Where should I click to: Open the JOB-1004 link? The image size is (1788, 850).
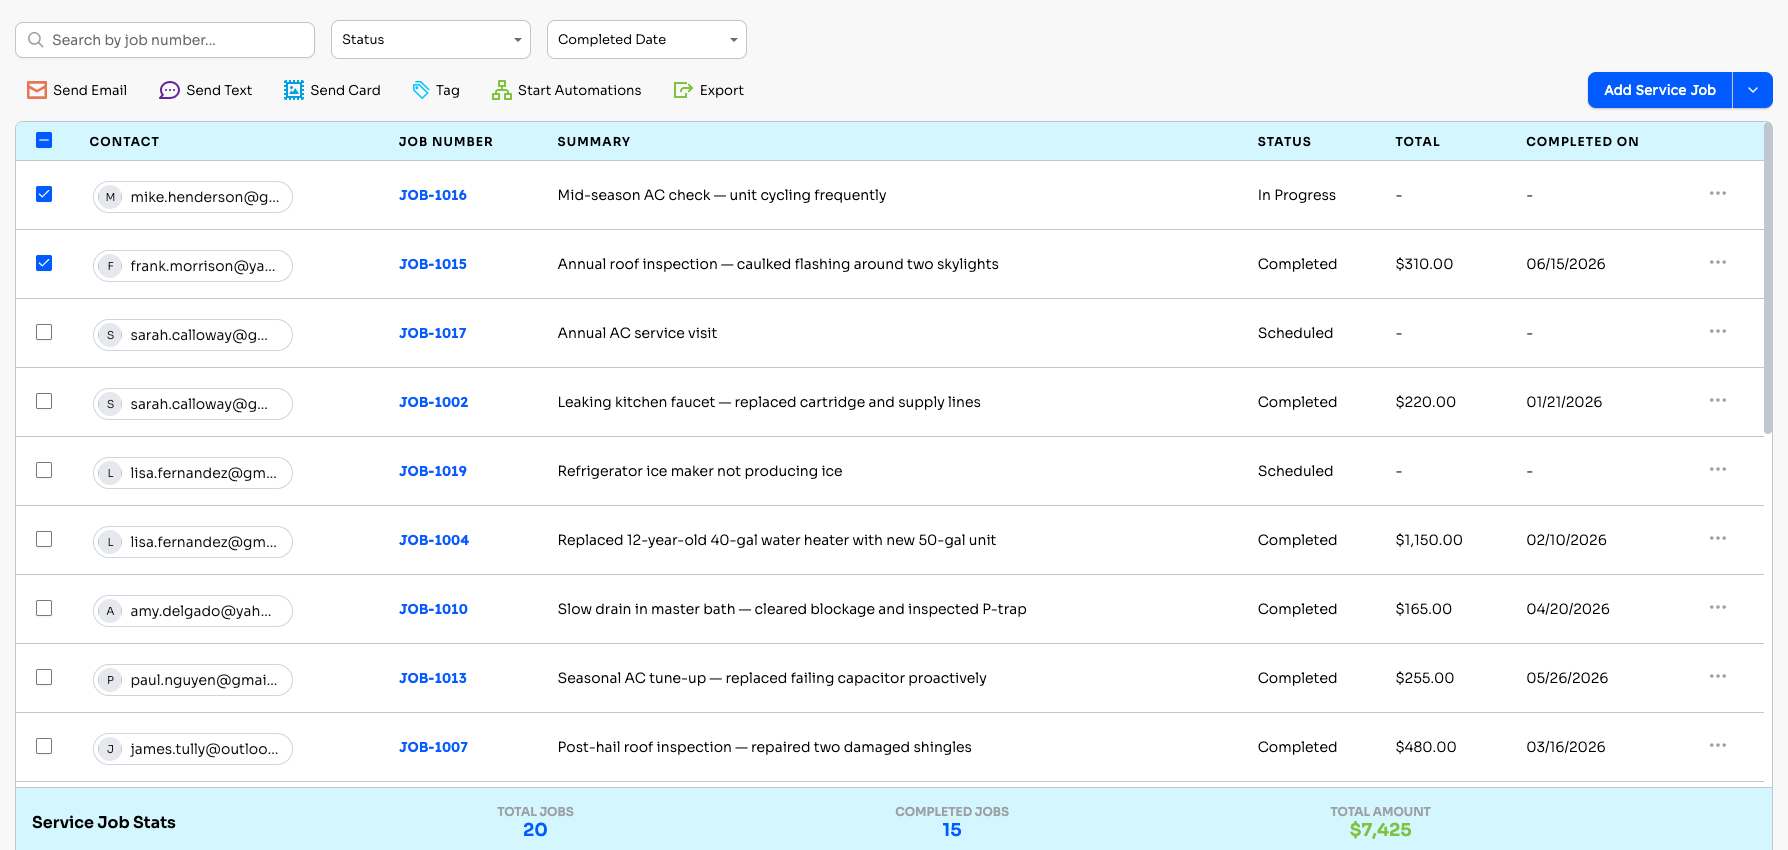tap(434, 540)
